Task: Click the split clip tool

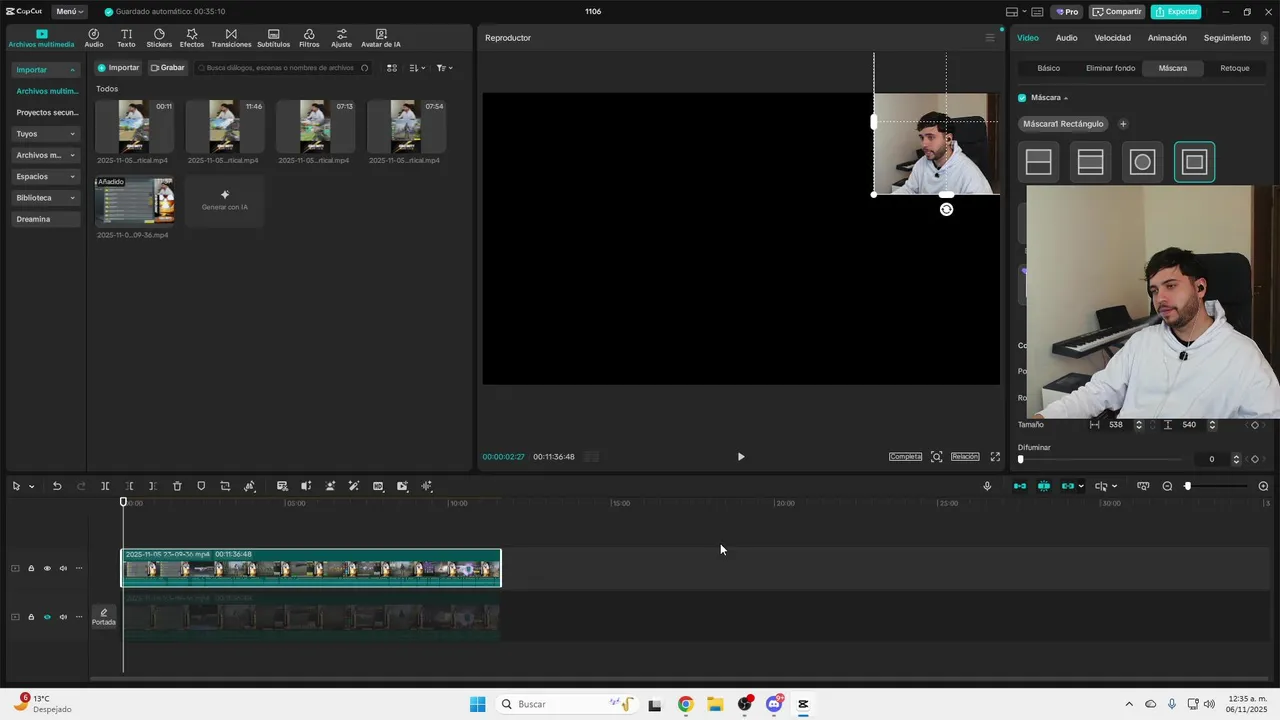Action: (105, 486)
